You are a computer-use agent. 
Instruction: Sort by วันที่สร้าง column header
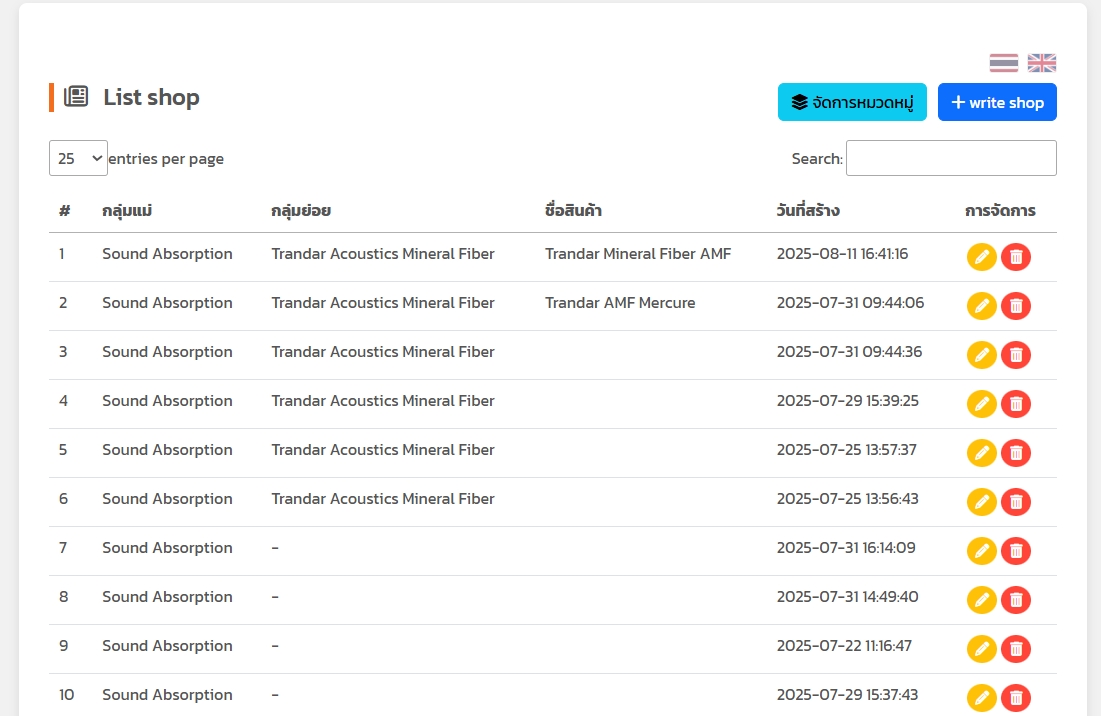pyautogui.click(x=807, y=211)
